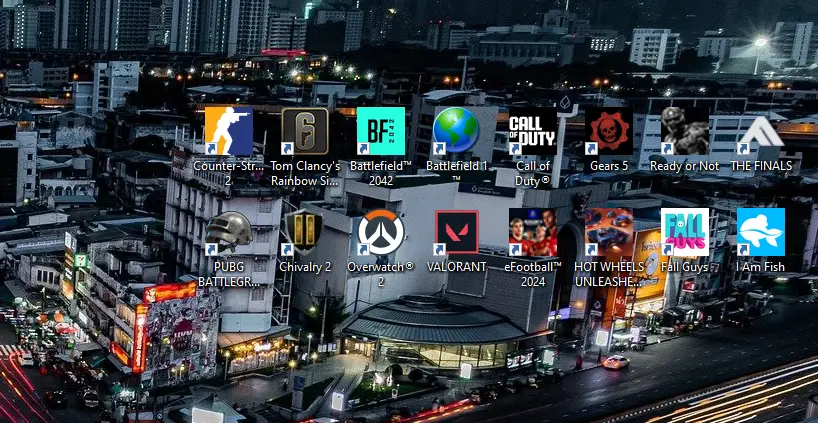This screenshot has width=818, height=423.
Task: Click the Hot Wheels Unleashed shortcut icon
Action: [x=609, y=232]
